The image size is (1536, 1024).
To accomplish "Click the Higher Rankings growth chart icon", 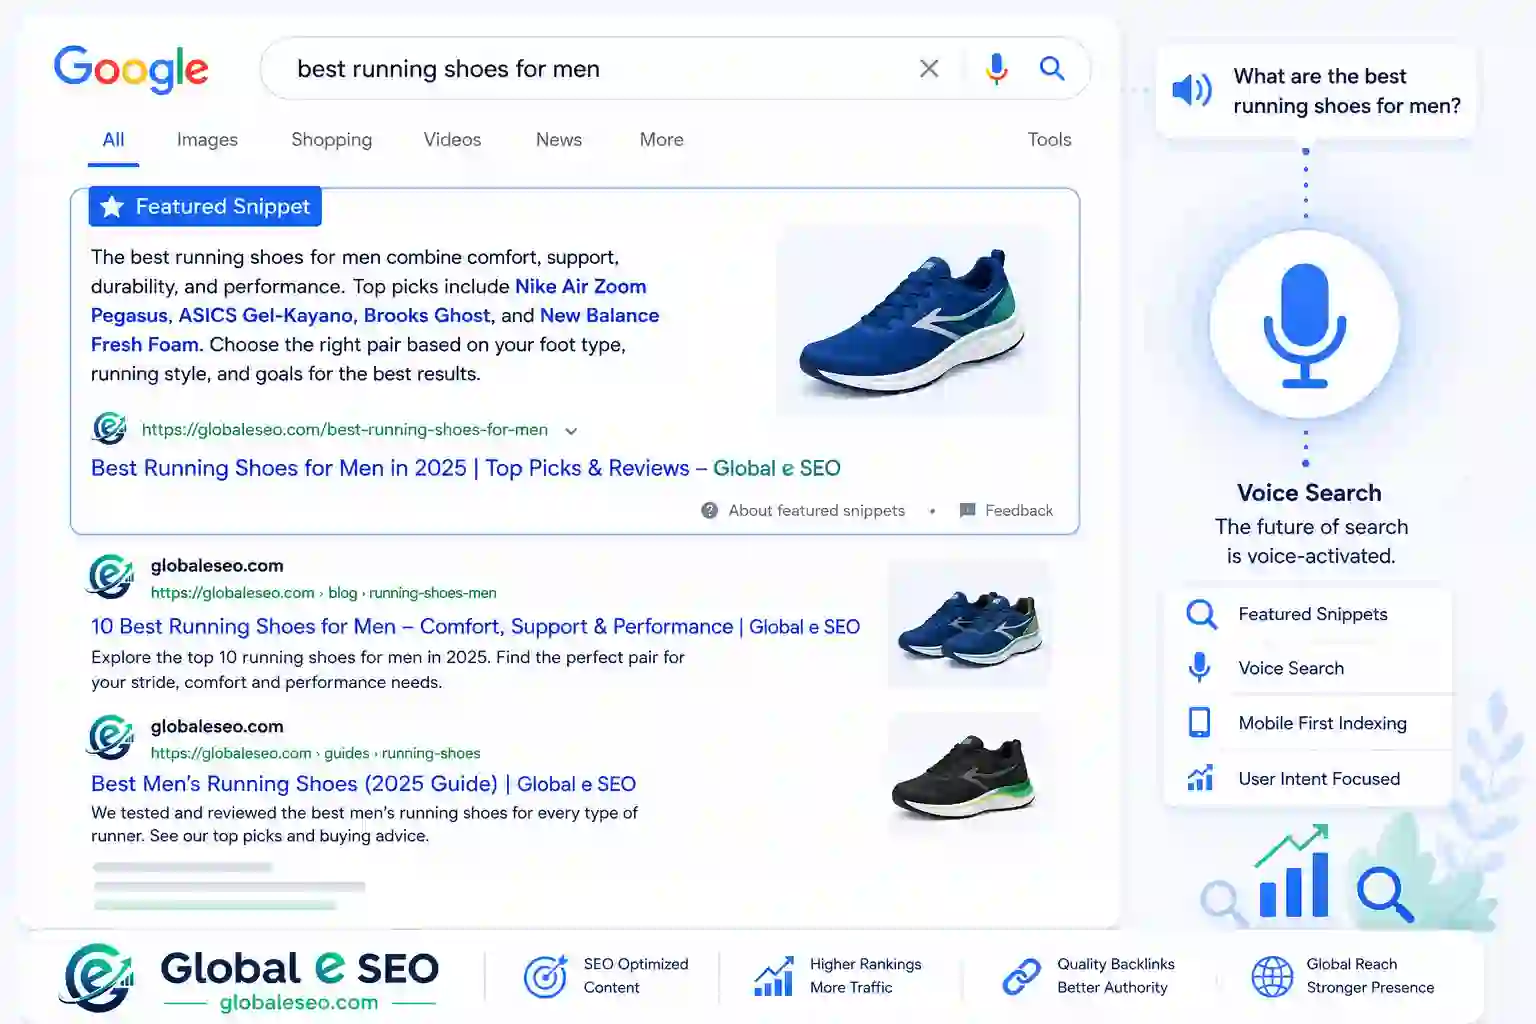I will (773, 976).
